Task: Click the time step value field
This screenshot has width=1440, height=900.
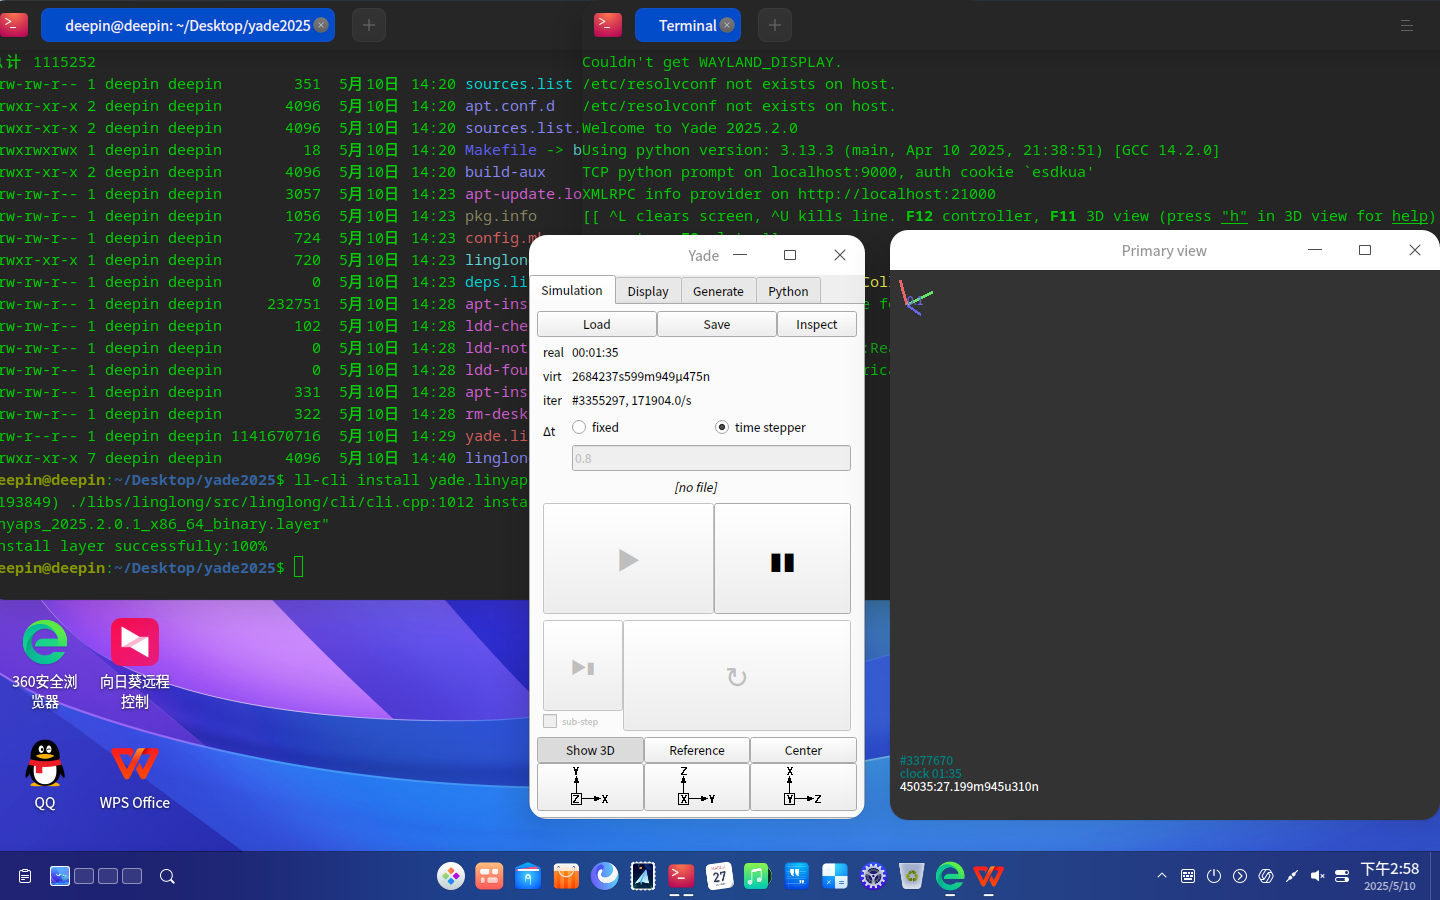Action: (x=711, y=458)
